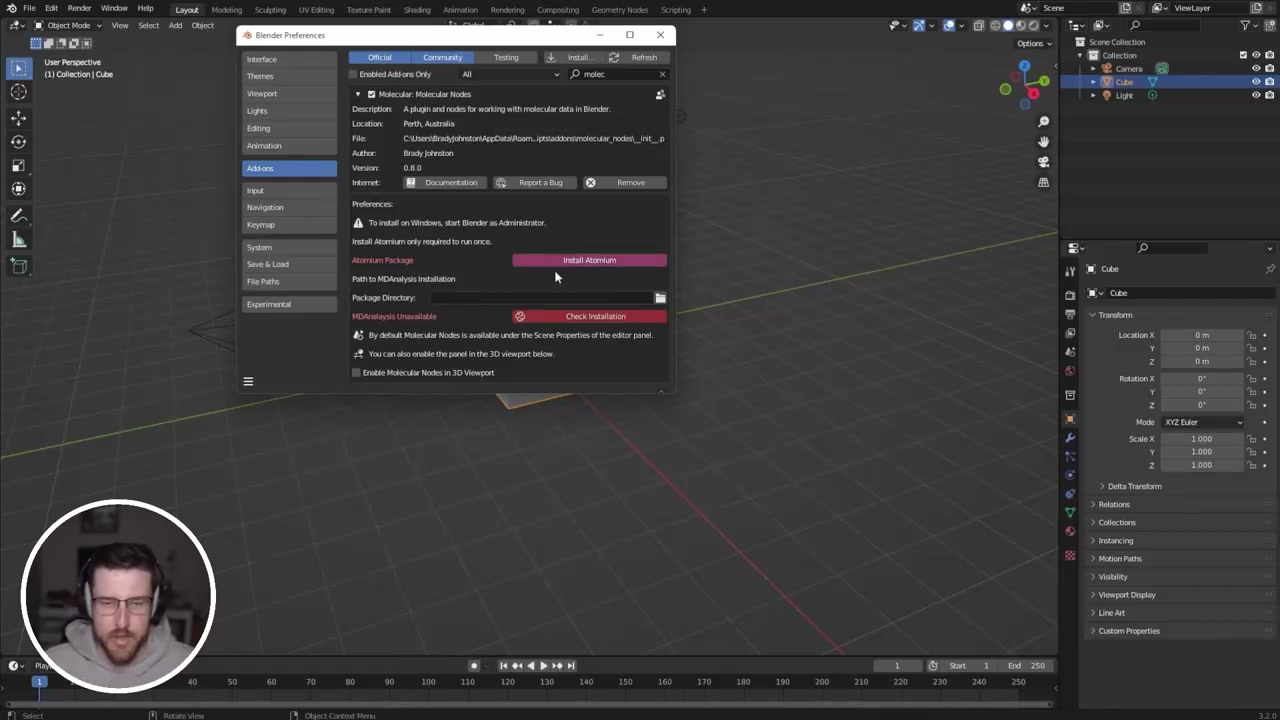The height and width of the screenshot is (720, 1280).
Task: Open the Object Mode dropdown
Action: 68,25
